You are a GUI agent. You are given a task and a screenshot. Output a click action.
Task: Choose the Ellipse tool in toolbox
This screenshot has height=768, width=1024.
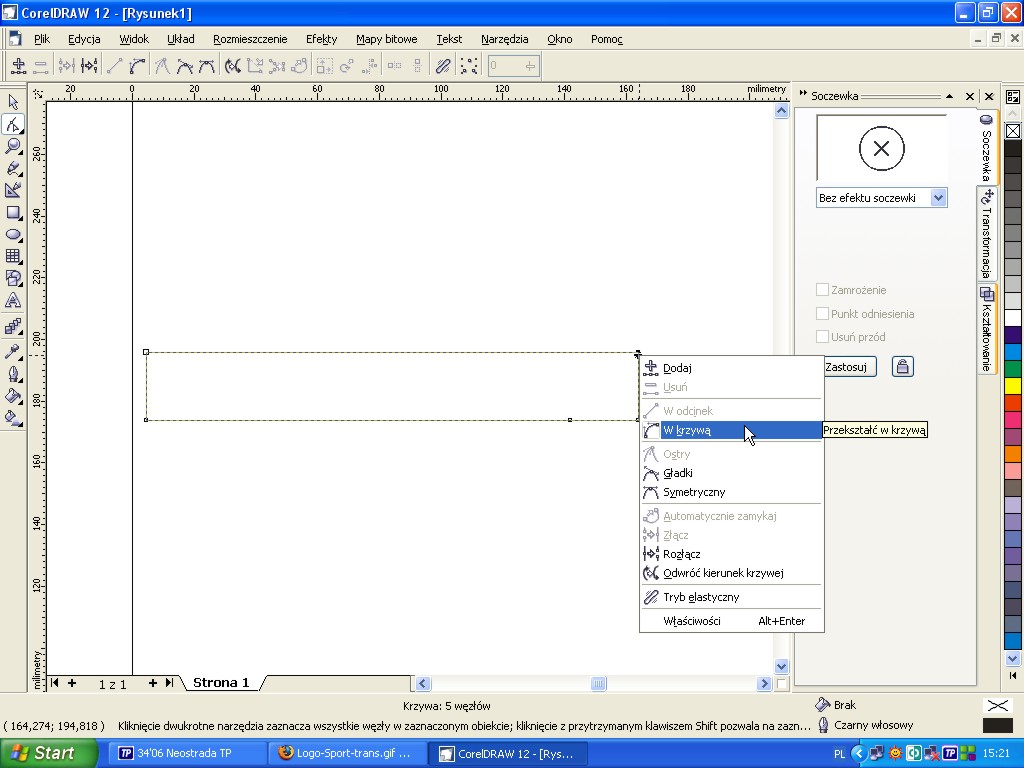13,235
